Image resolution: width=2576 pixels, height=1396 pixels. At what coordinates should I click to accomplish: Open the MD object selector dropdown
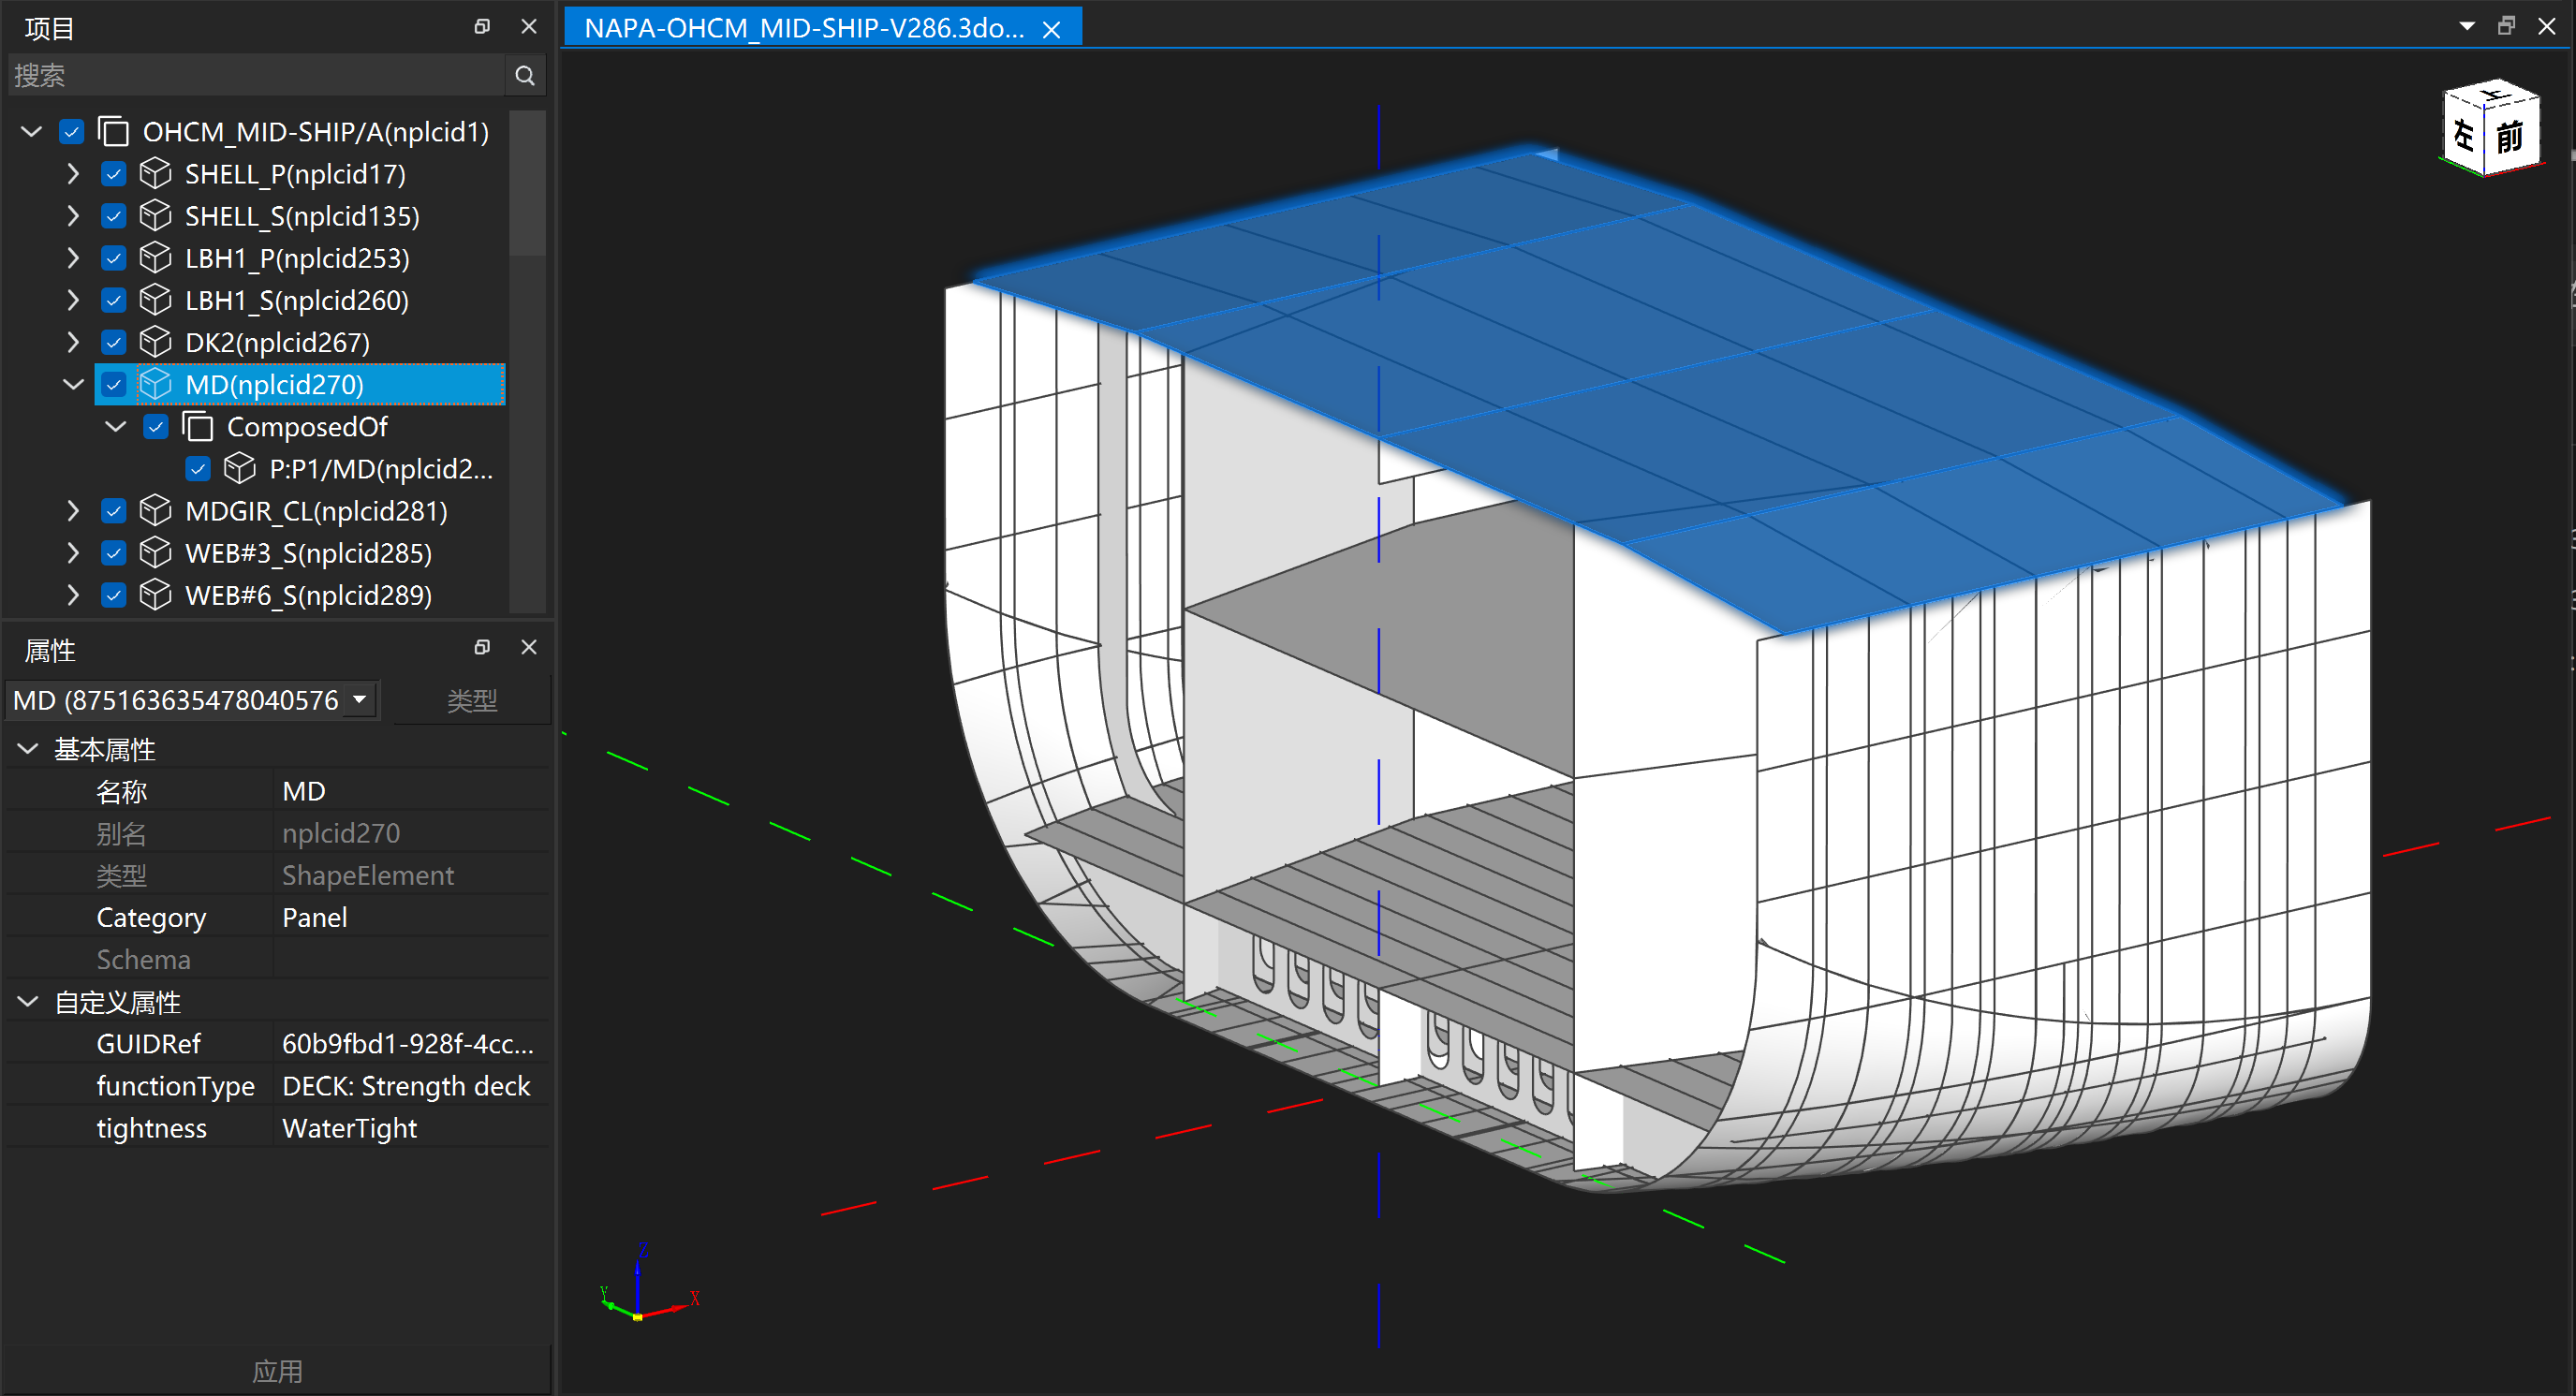tap(360, 700)
